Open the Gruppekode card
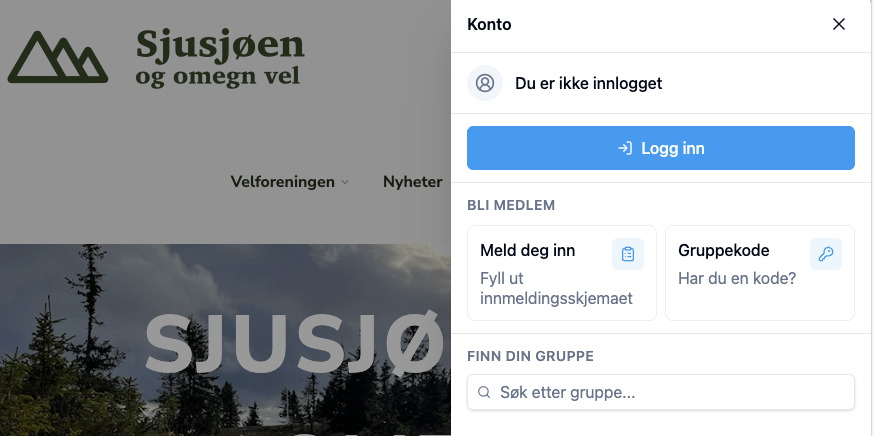Image resolution: width=874 pixels, height=436 pixels. point(760,273)
